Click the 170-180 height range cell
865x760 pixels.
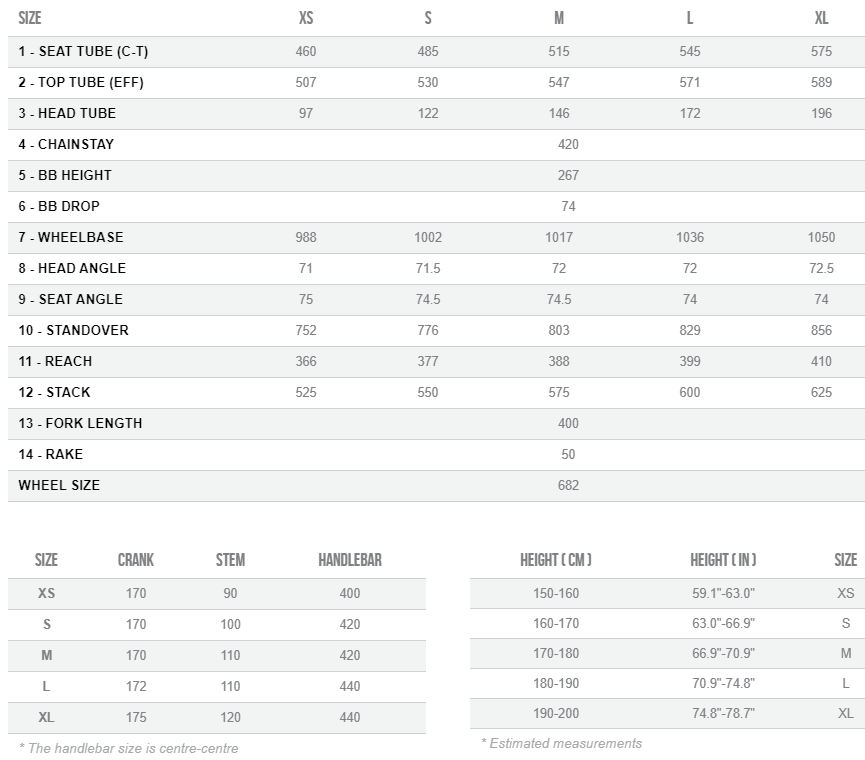coord(556,653)
